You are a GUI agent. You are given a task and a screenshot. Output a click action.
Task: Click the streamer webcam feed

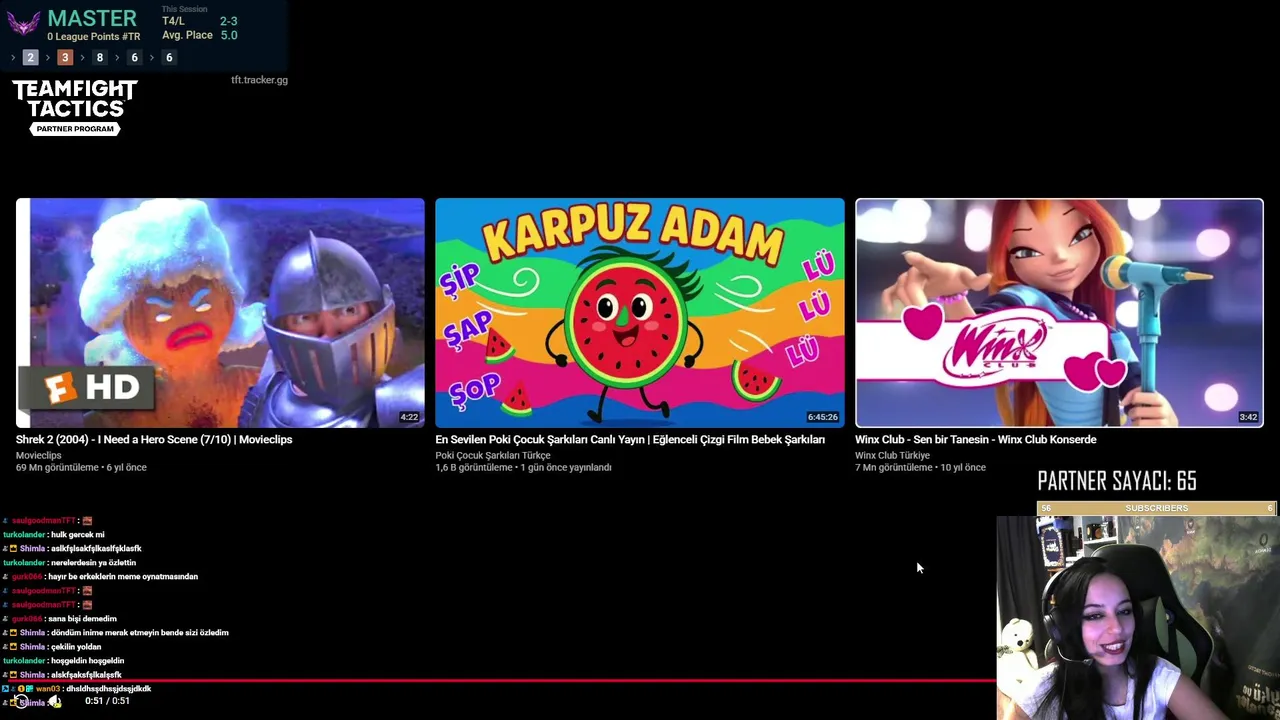pyautogui.click(x=1138, y=618)
